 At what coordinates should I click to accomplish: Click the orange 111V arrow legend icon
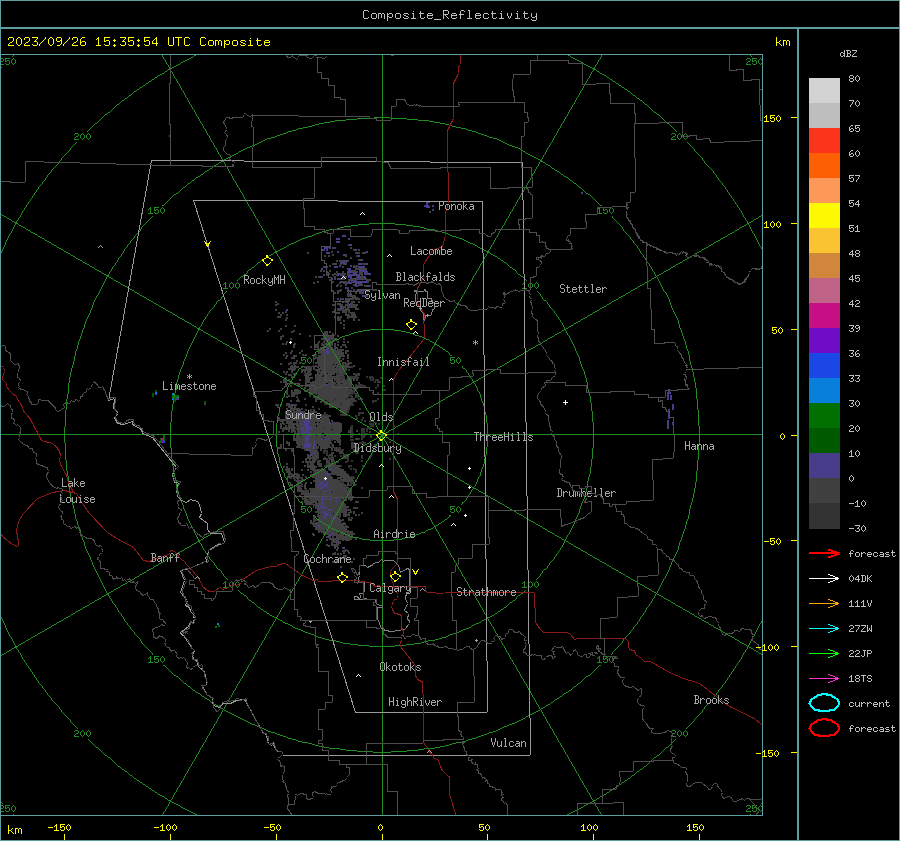click(x=824, y=603)
